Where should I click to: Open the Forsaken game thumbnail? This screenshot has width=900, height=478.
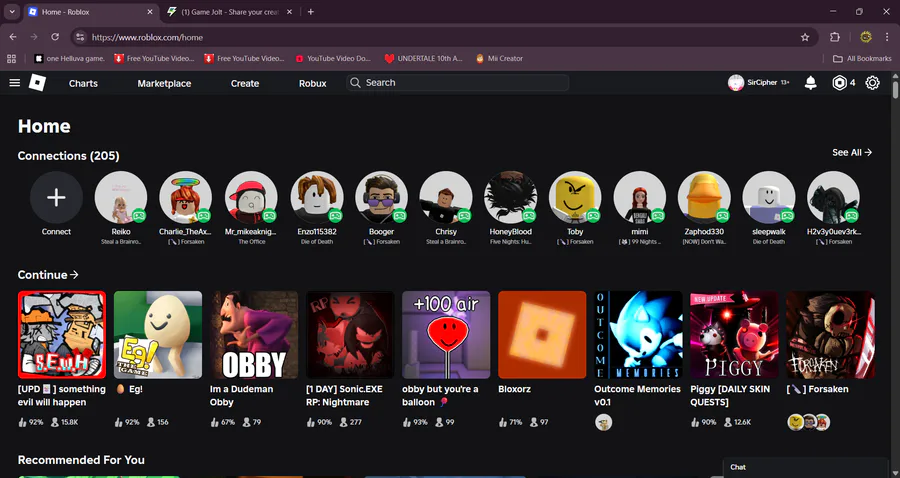click(831, 335)
